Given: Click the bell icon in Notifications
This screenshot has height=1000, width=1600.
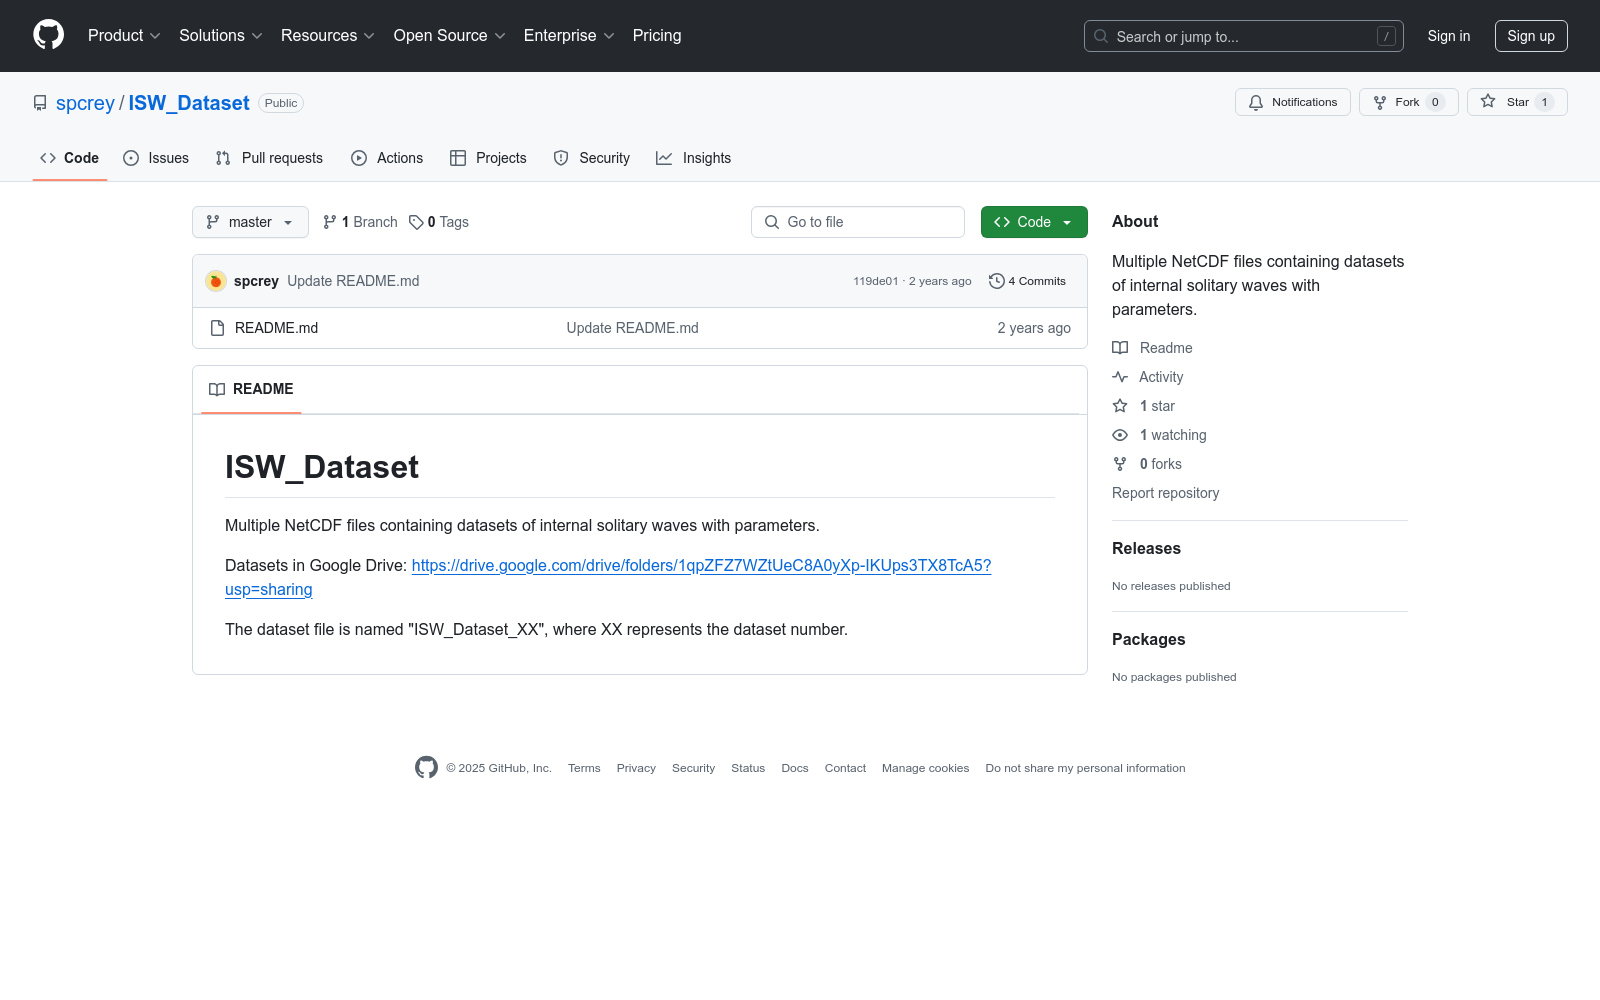Looking at the screenshot, I should pos(1256,102).
